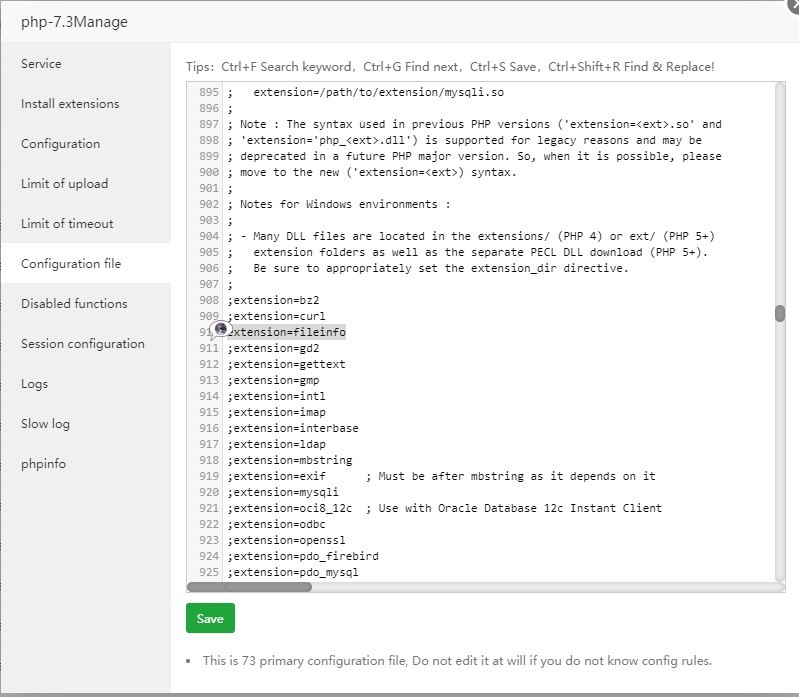Click the ;extension=mysqli line in editor
The width and height of the screenshot is (799, 697).
tap(285, 492)
